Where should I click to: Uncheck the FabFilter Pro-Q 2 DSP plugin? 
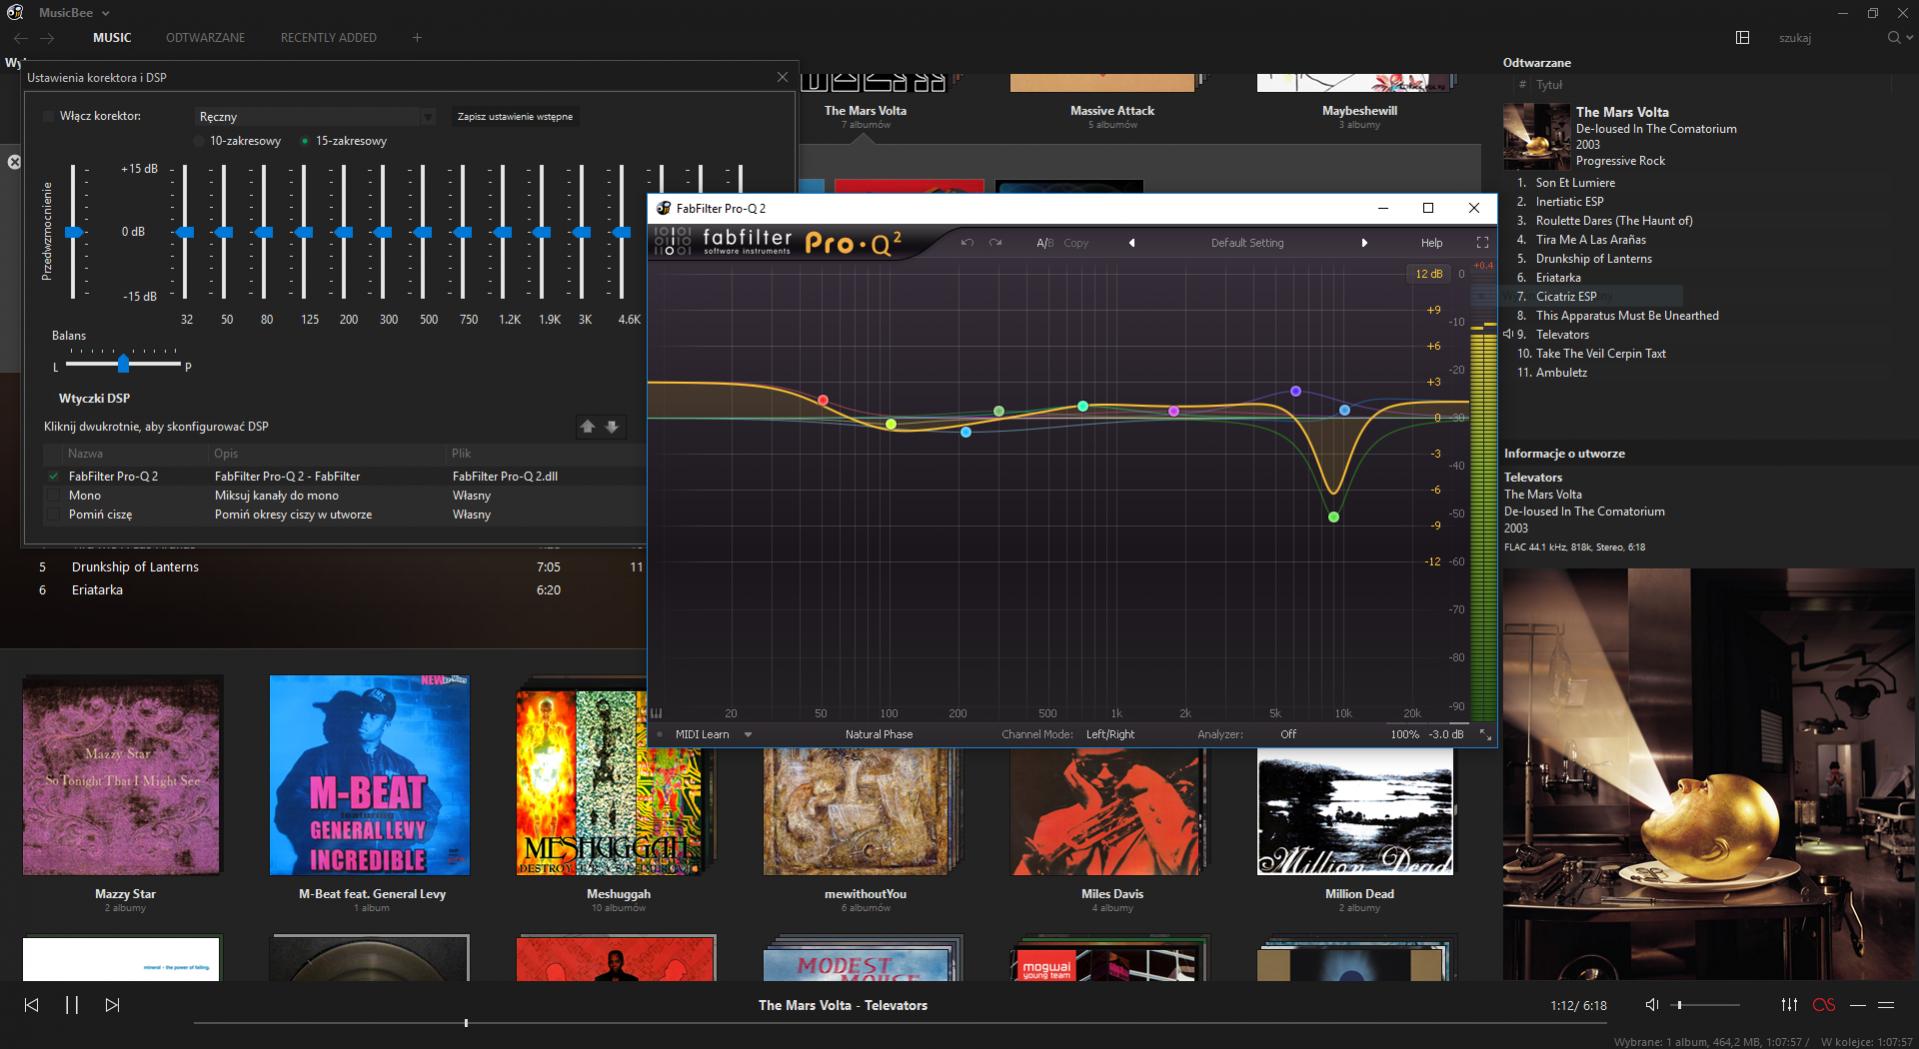click(53, 477)
